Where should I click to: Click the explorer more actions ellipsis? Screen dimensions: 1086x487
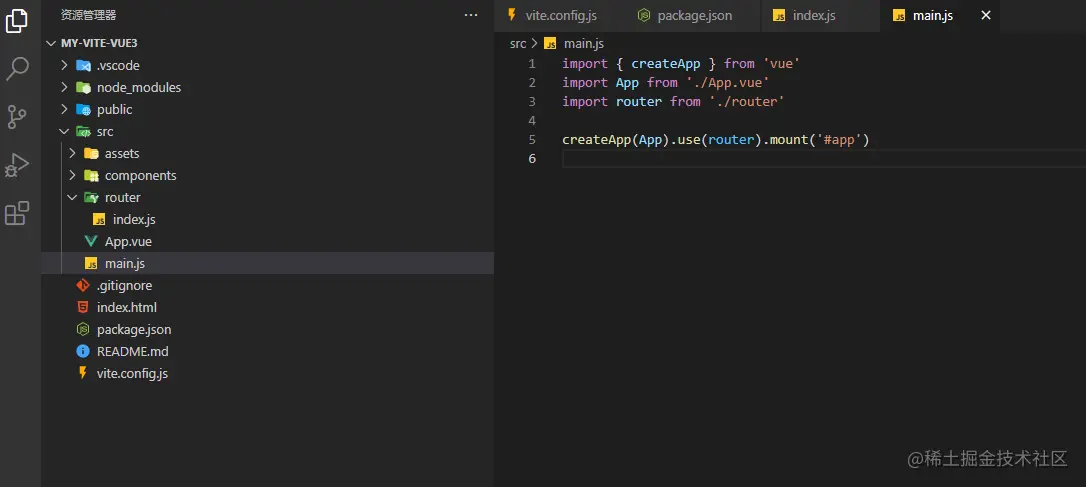471,15
